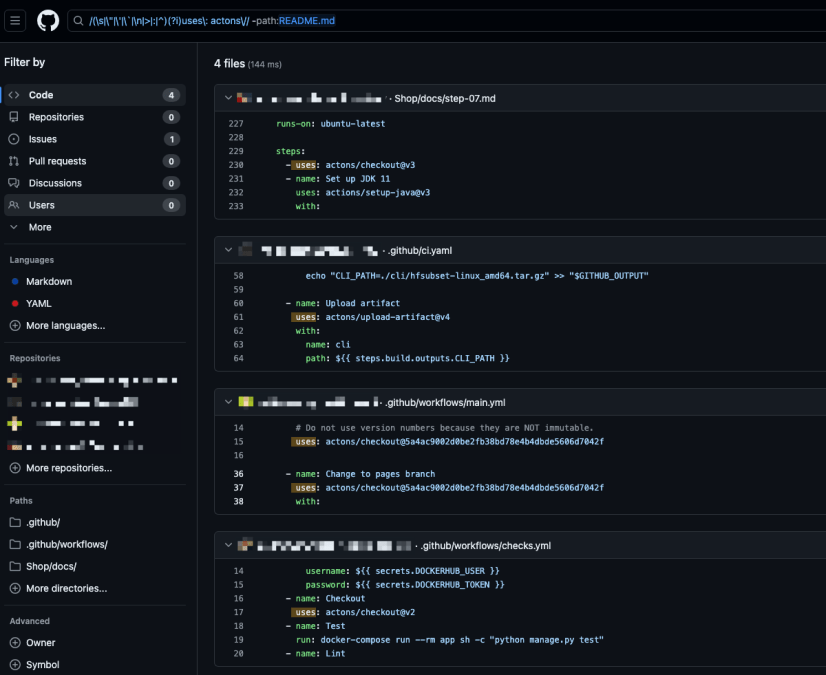Filter by Shop/docs/ path
This screenshot has height=675, width=826.
[x=51, y=566]
